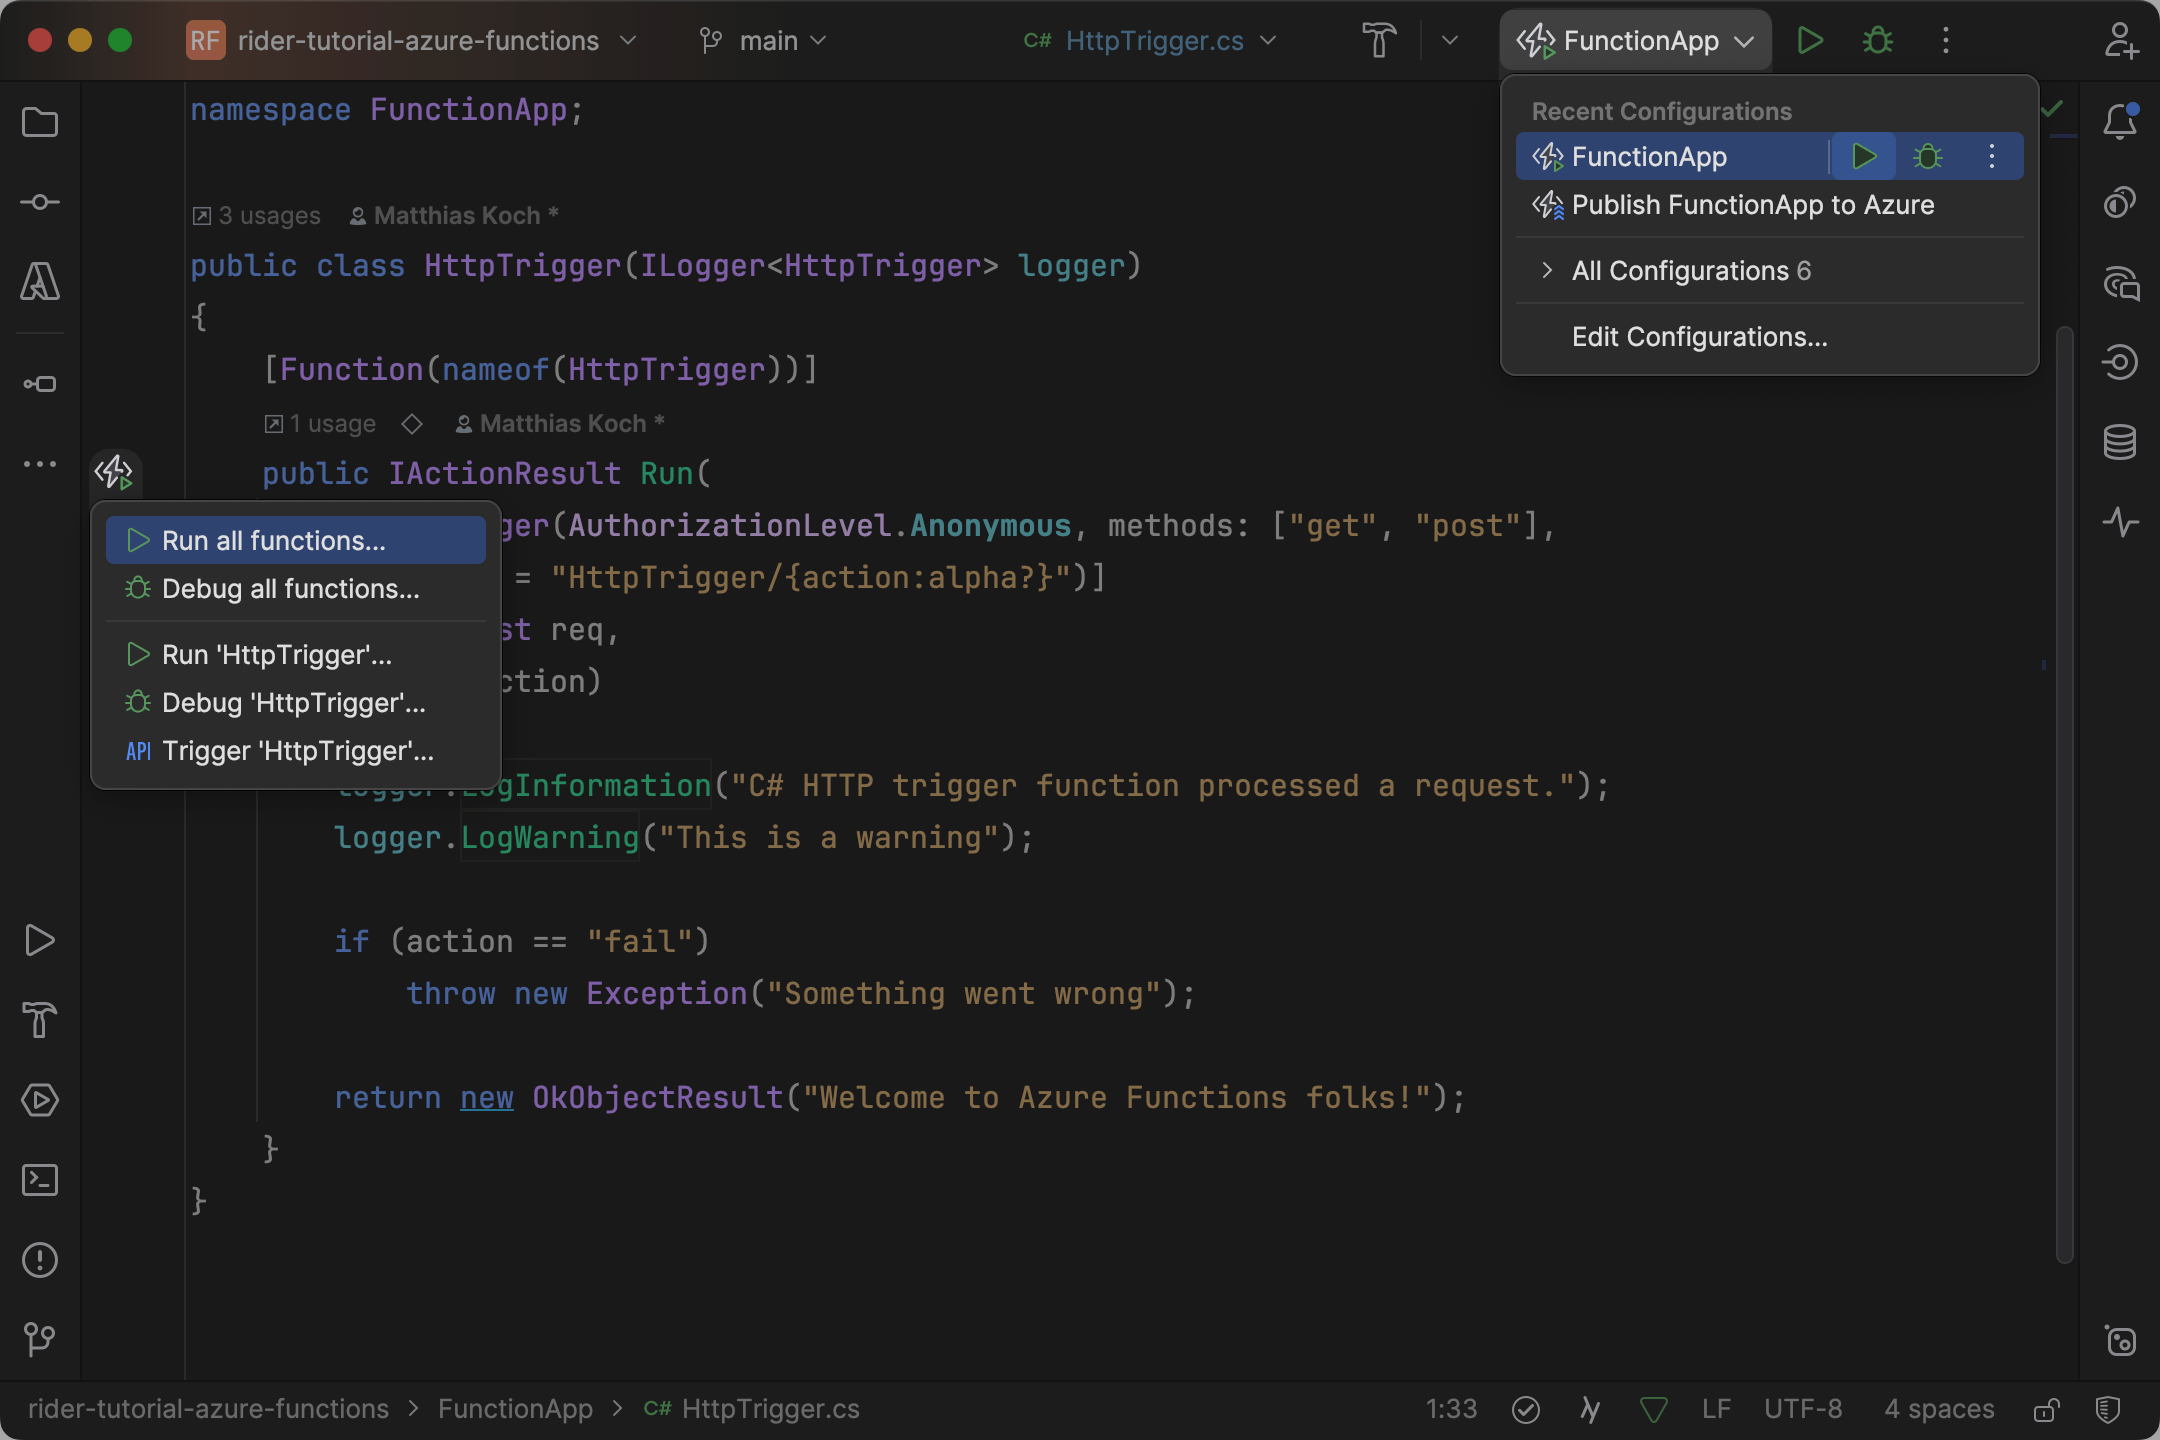The image size is (2160, 1440).
Task: Click the Azure Functions lightning gutter icon
Action: click(113, 472)
